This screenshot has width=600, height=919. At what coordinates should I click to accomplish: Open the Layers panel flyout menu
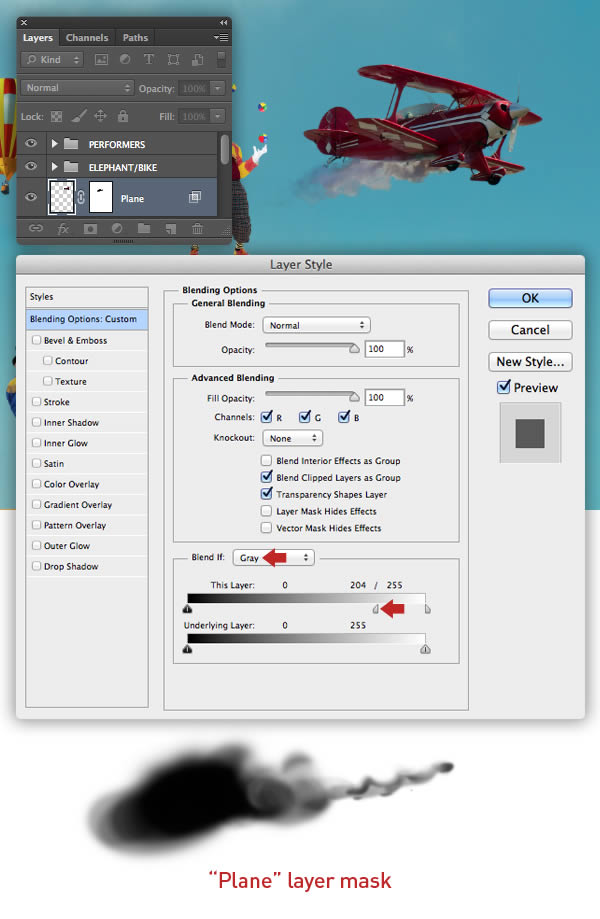click(x=221, y=38)
